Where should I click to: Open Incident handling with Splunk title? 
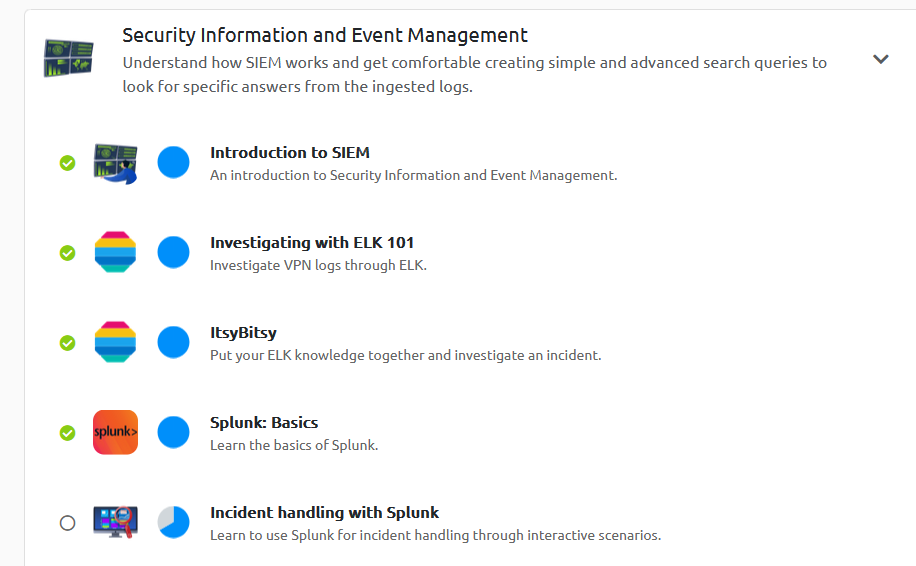click(x=324, y=513)
